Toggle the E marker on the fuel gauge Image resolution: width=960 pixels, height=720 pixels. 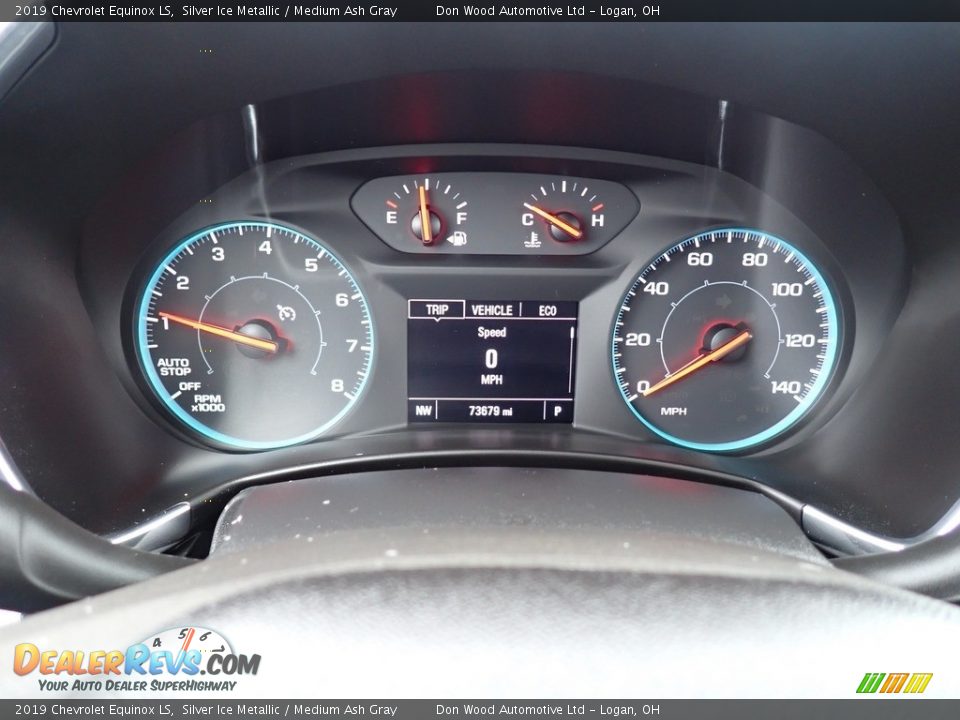pos(390,218)
